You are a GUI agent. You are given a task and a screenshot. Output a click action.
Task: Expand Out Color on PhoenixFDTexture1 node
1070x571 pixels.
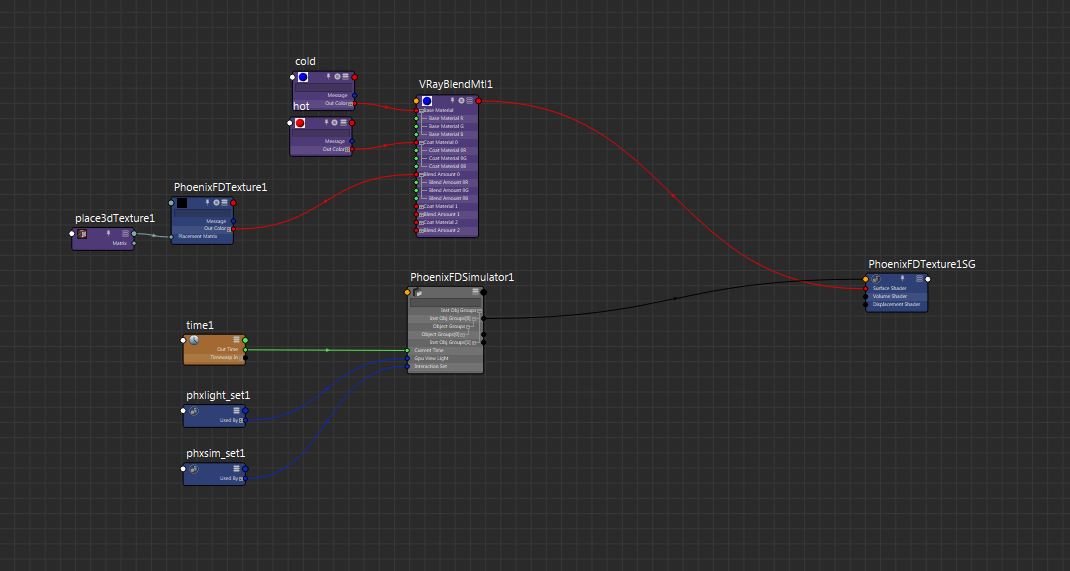[229, 229]
